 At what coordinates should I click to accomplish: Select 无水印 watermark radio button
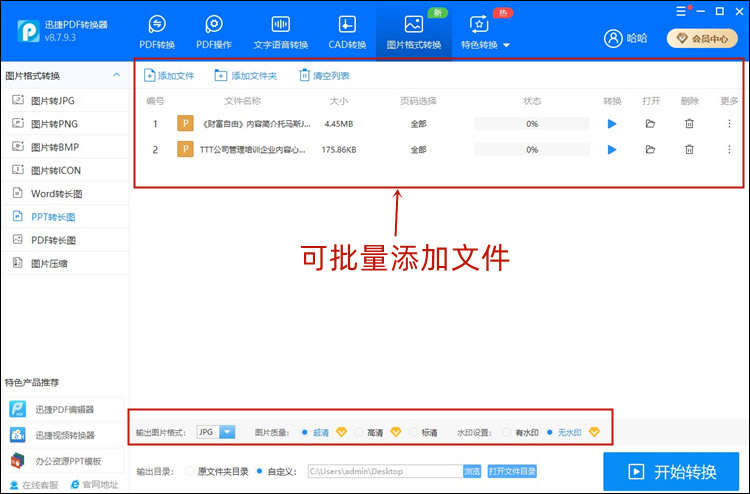pyautogui.click(x=550, y=432)
